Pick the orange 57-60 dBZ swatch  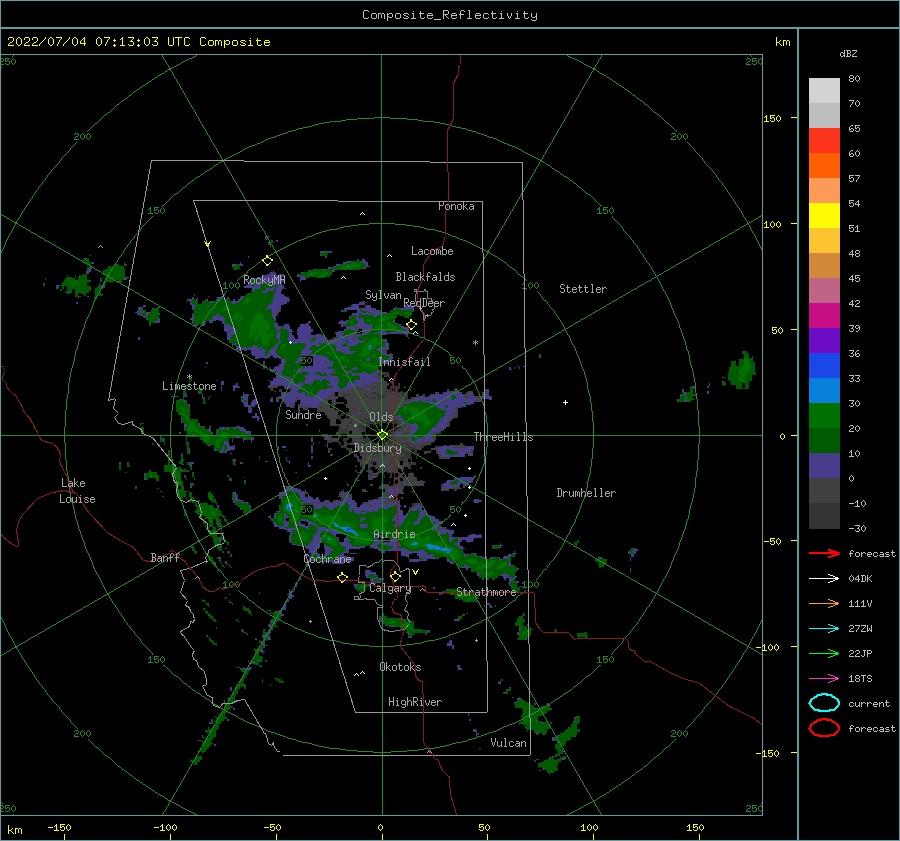(x=824, y=166)
